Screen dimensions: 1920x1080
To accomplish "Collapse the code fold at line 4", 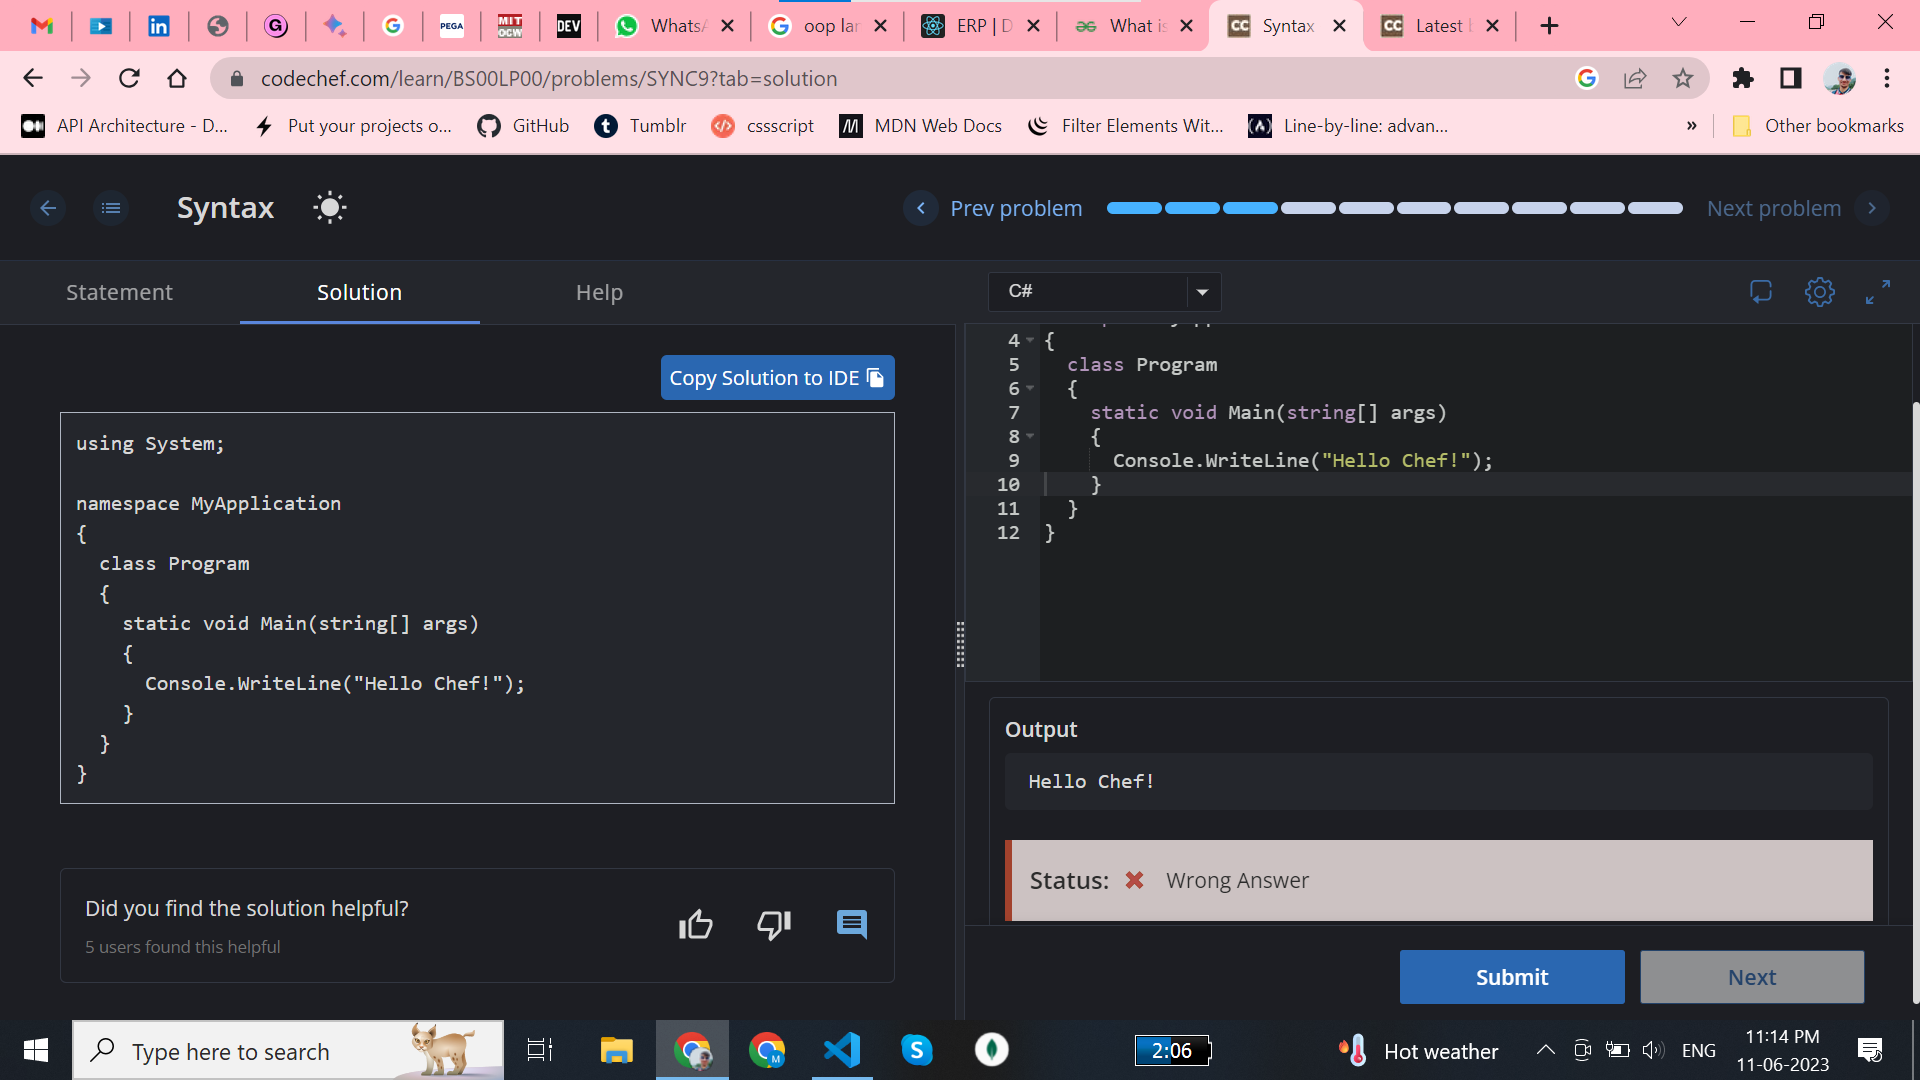I will [1030, 340].
